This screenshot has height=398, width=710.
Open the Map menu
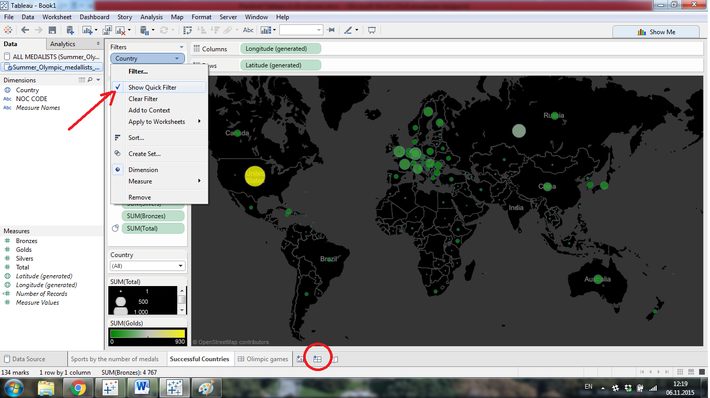[x=177, y=17]
